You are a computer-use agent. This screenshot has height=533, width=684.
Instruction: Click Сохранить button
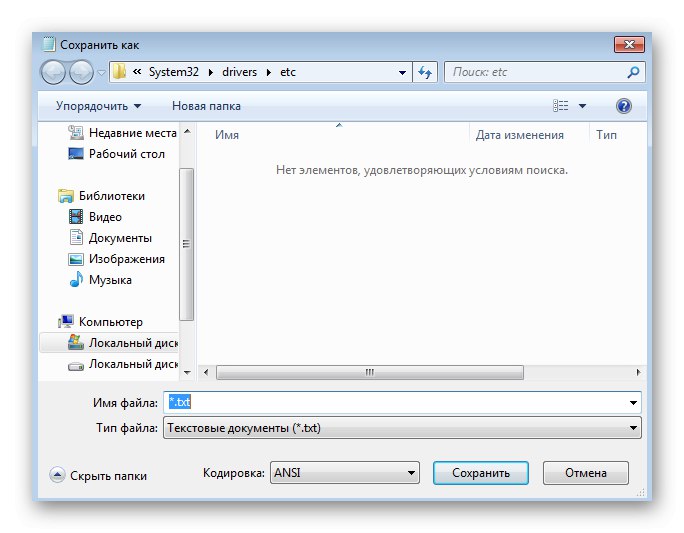(x=481, y=473)
